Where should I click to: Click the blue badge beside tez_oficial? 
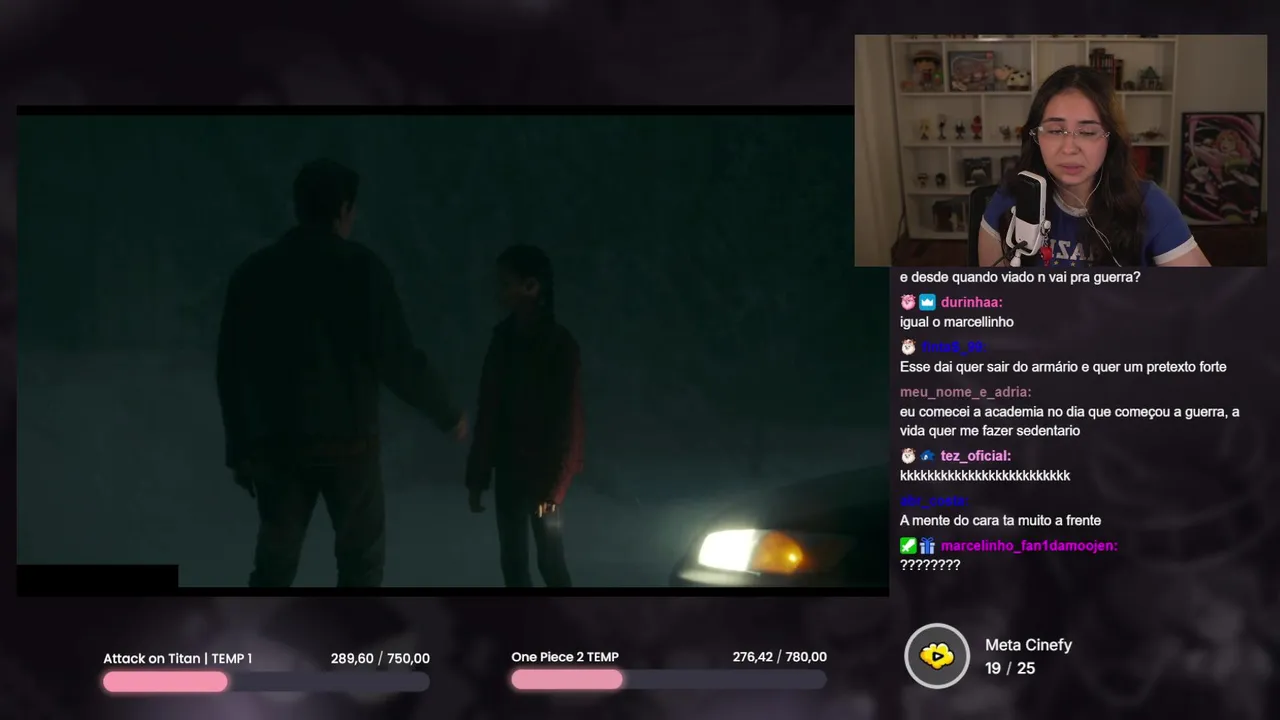click(927, 456)
